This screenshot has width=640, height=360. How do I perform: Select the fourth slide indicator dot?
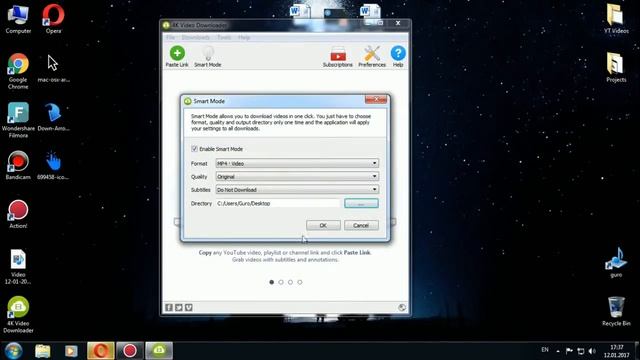point(300,282)
